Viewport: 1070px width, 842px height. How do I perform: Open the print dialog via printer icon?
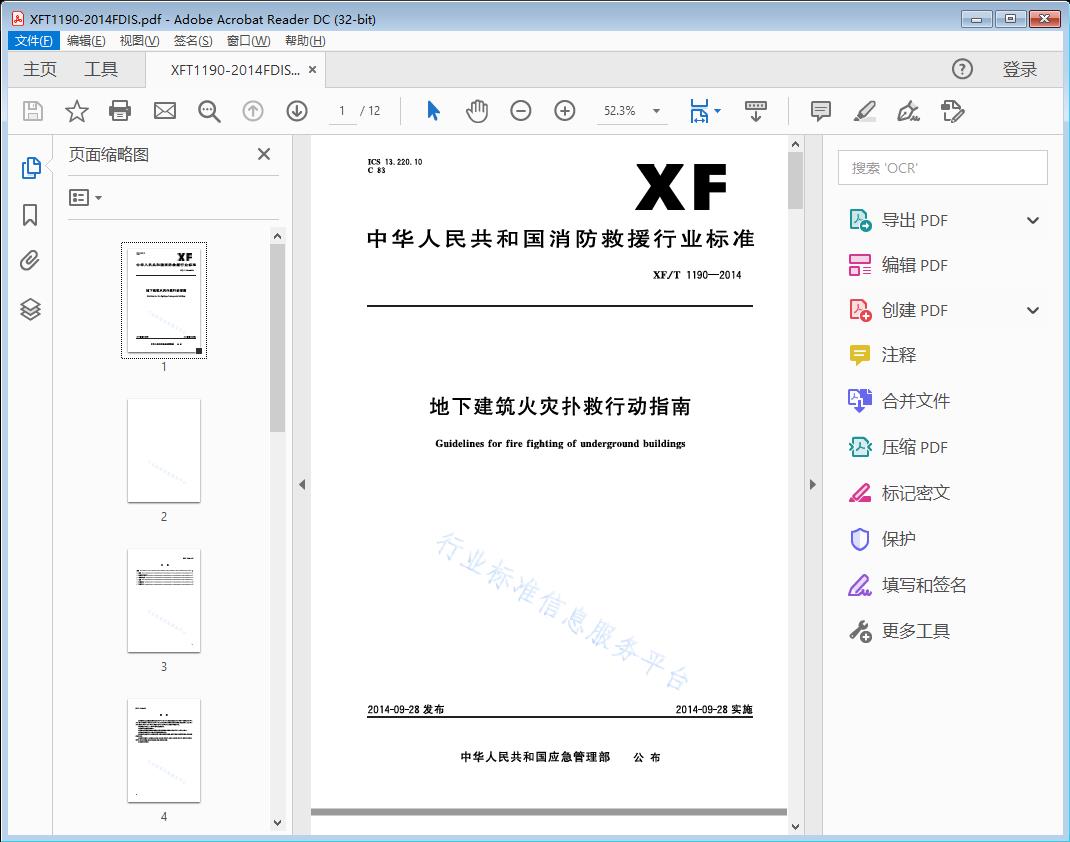(x=120, y=111)
